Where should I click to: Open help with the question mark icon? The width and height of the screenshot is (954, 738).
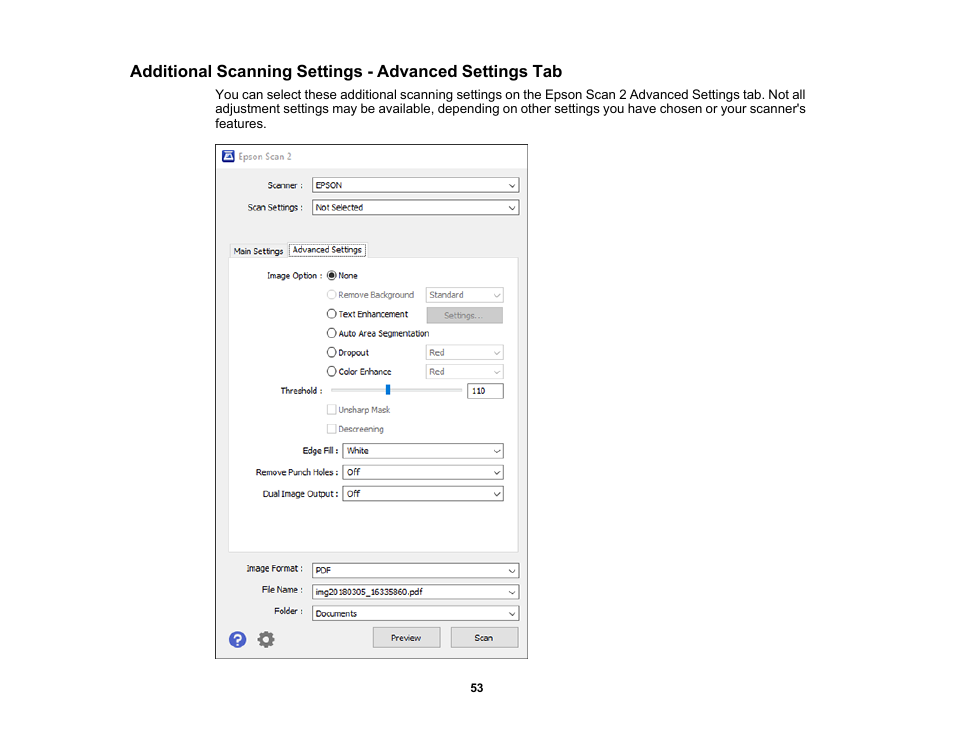click(237, 639)
